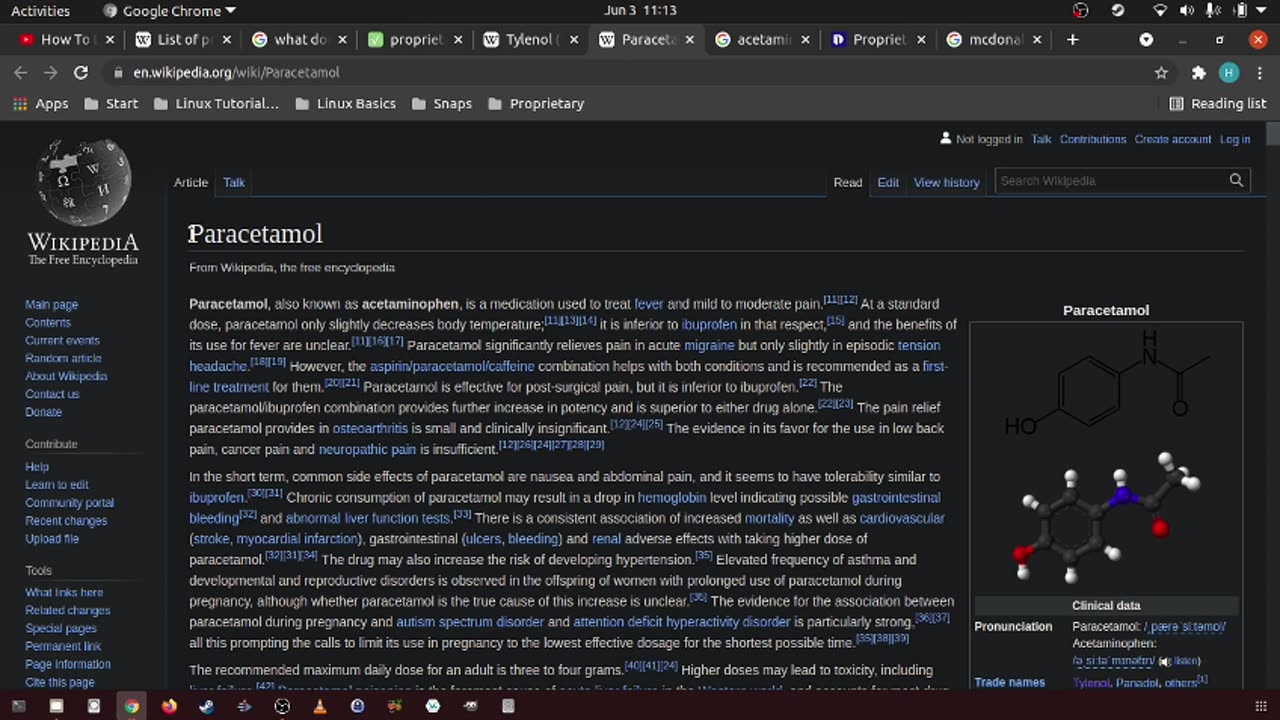Image resolution: width=1280 pixels, height=720 pixels.
Task: Open the Reading list panel
Action: (1217, 103)
